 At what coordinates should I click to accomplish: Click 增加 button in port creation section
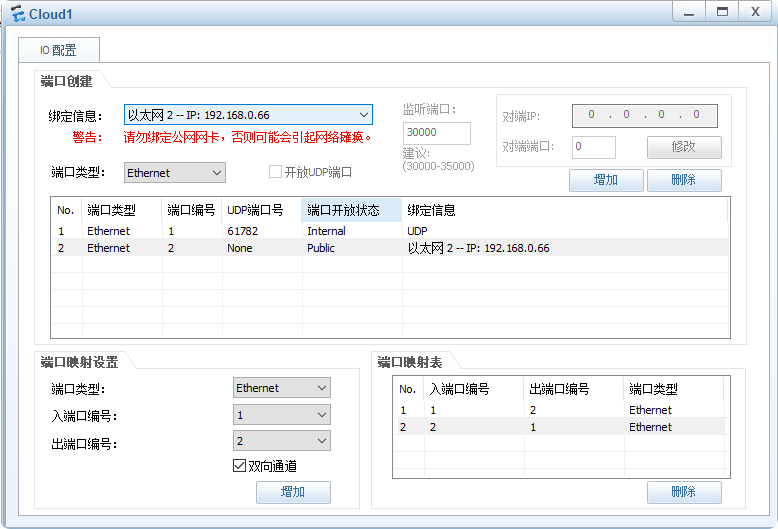coord(606,180)
